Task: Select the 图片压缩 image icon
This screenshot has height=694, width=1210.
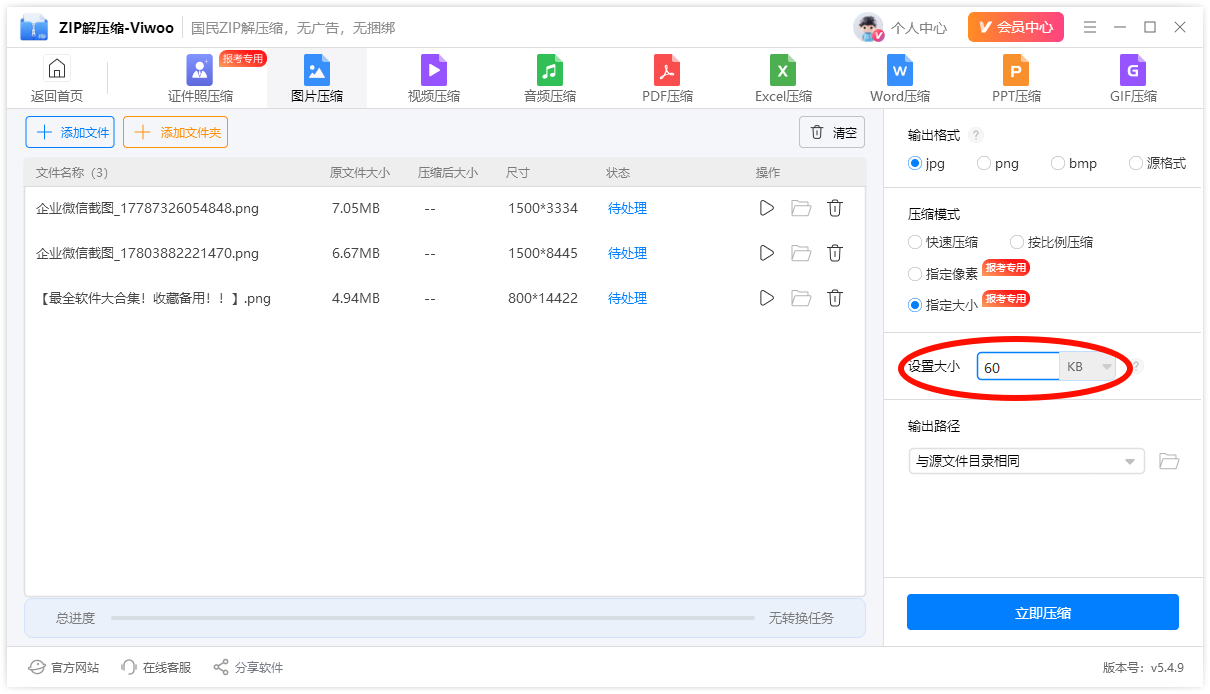Action: click(x=317, y=70)
